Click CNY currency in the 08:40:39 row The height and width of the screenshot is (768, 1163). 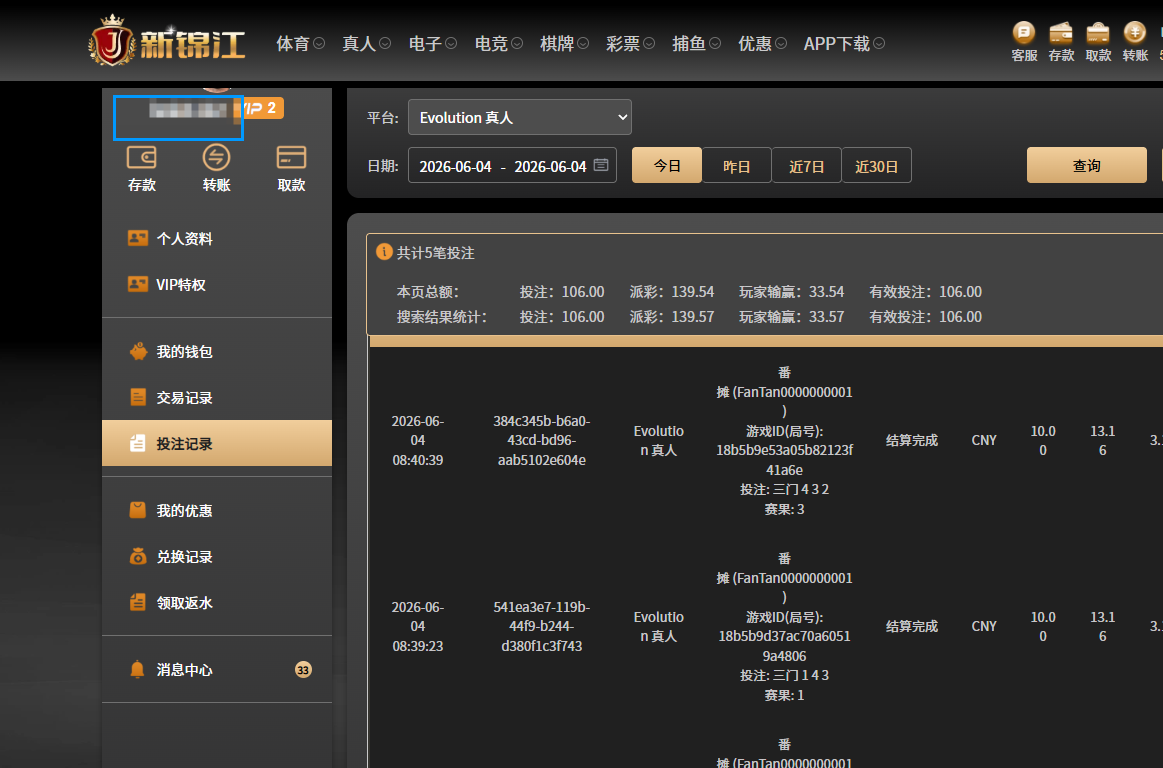[x=984, y=440]
